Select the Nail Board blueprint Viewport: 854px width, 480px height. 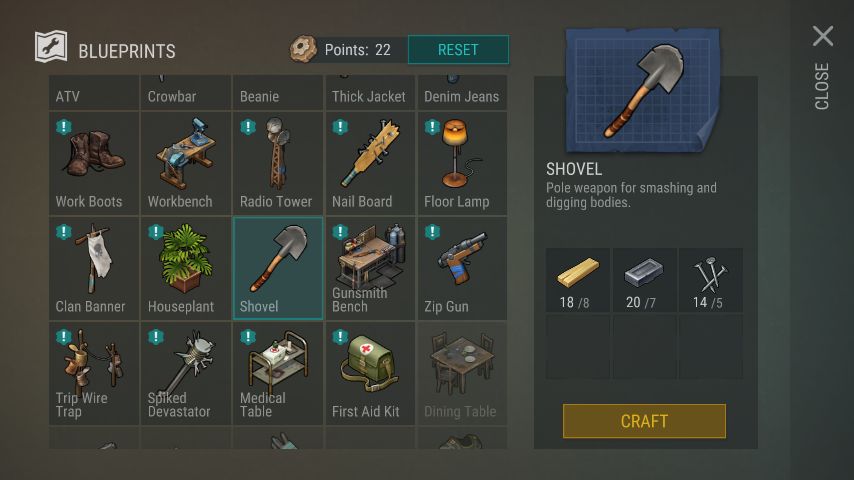tap(370, 163)
